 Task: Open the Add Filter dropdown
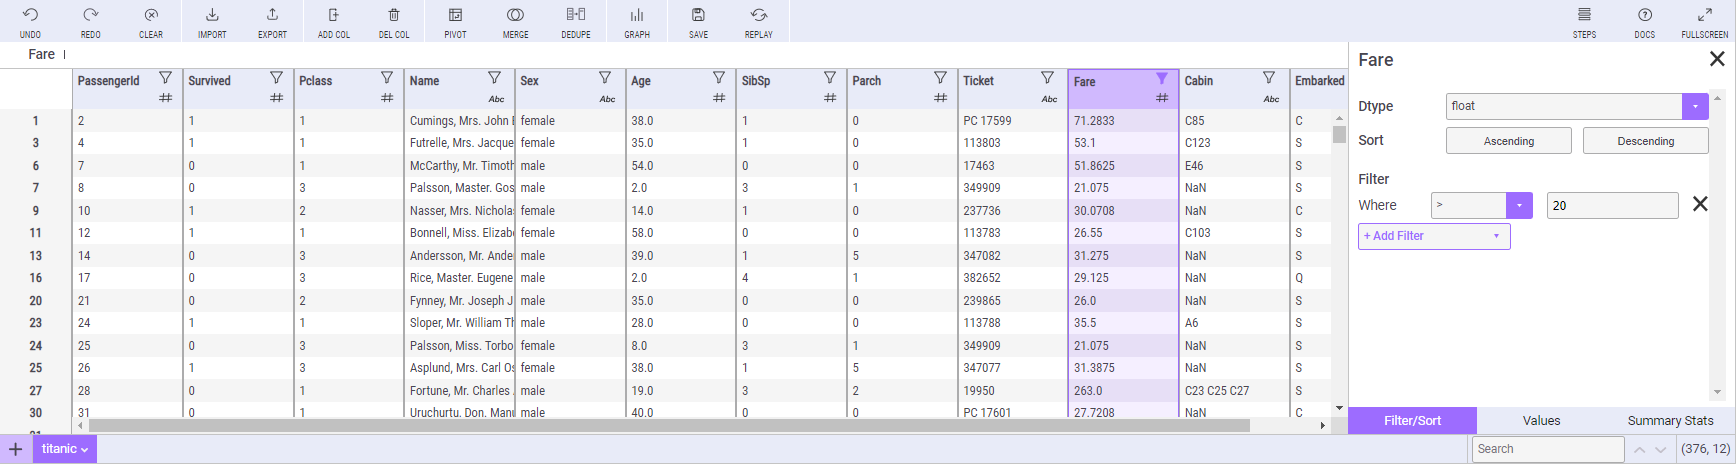(1434, 236)
